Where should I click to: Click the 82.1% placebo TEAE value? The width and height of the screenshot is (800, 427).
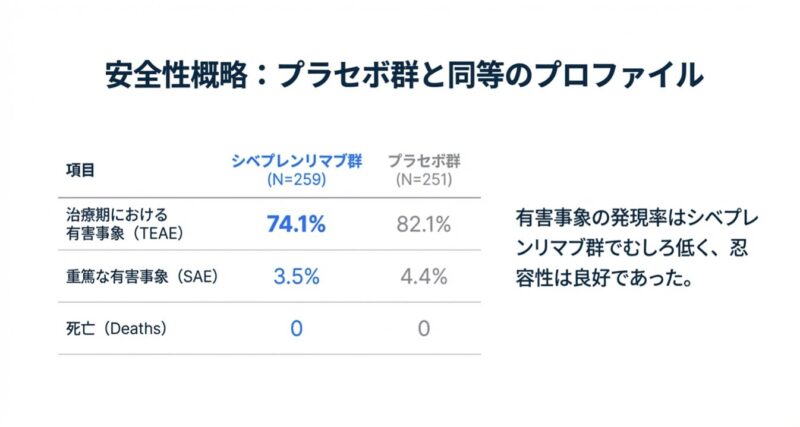pyautogui.click(x=424, y=224)
